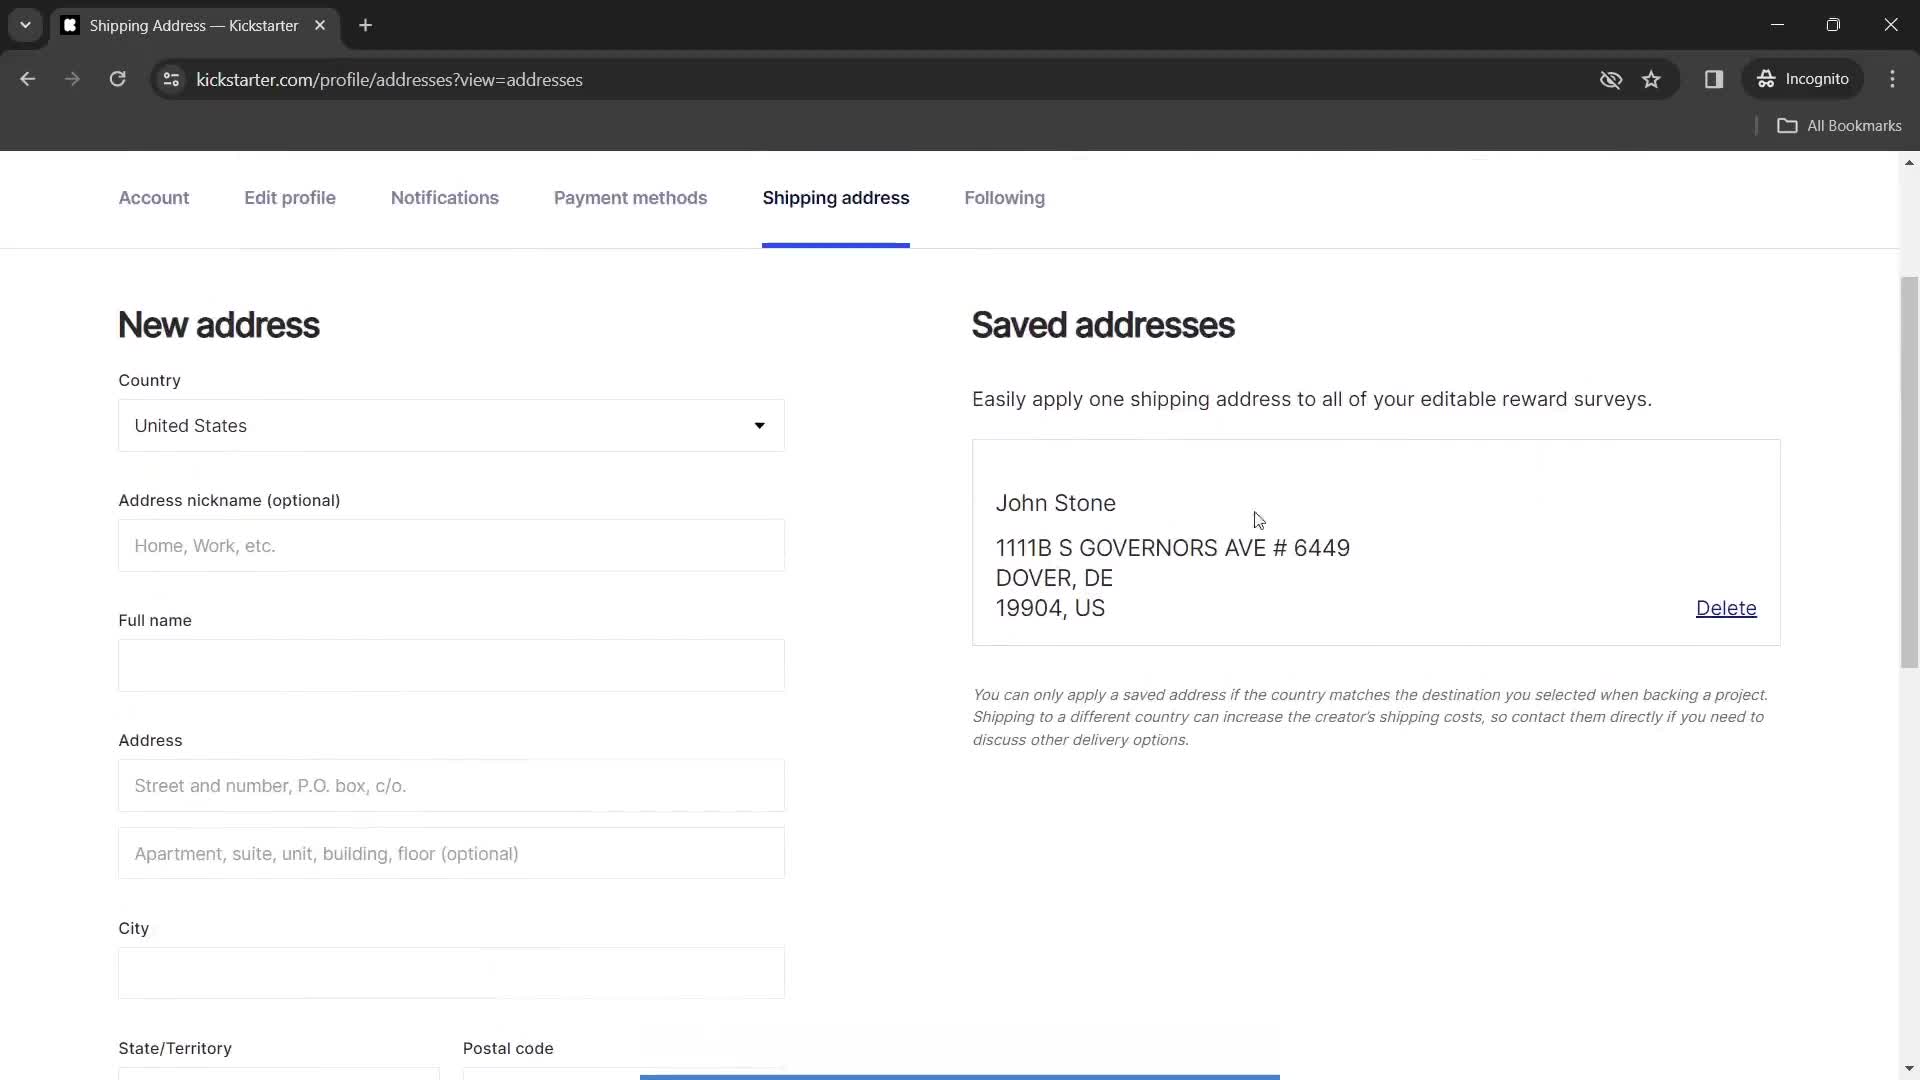This screenshot has height=1080, width=1920.
Task: Click the browser tab list dropdown arrow
Action: coord(24,25)
